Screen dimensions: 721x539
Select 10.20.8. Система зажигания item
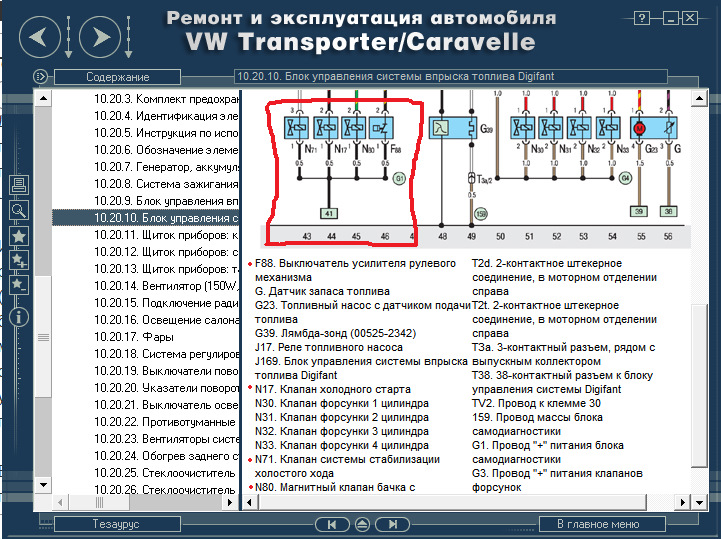click(166, 184)
